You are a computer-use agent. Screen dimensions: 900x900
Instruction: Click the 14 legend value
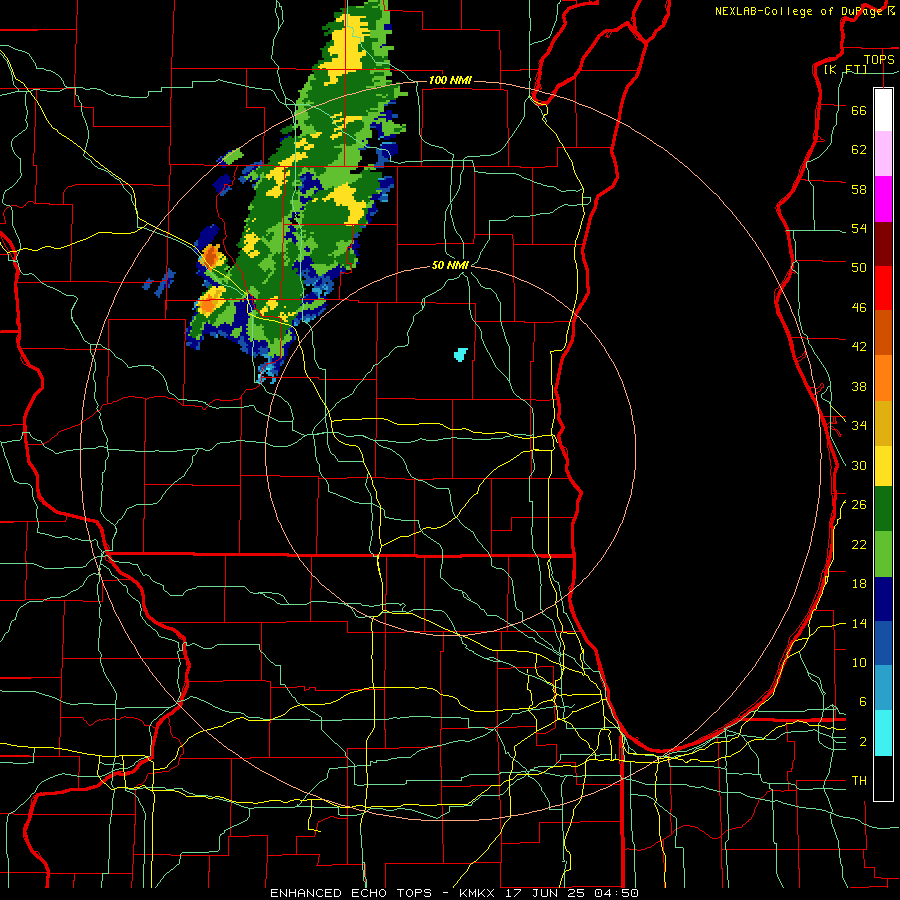[x=859, y=623]
